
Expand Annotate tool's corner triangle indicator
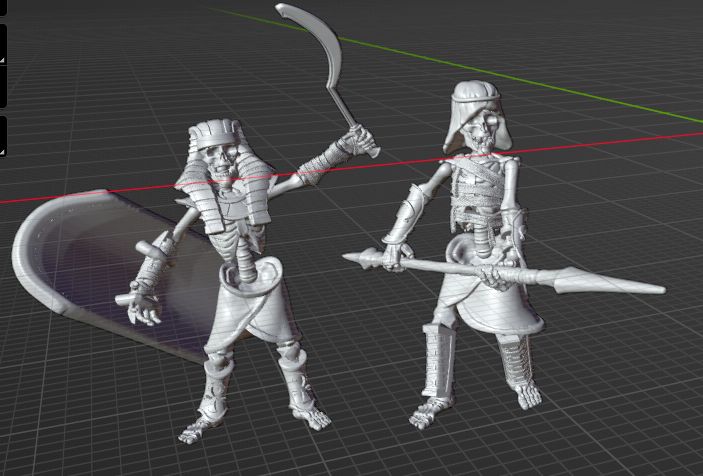[4, 61]
